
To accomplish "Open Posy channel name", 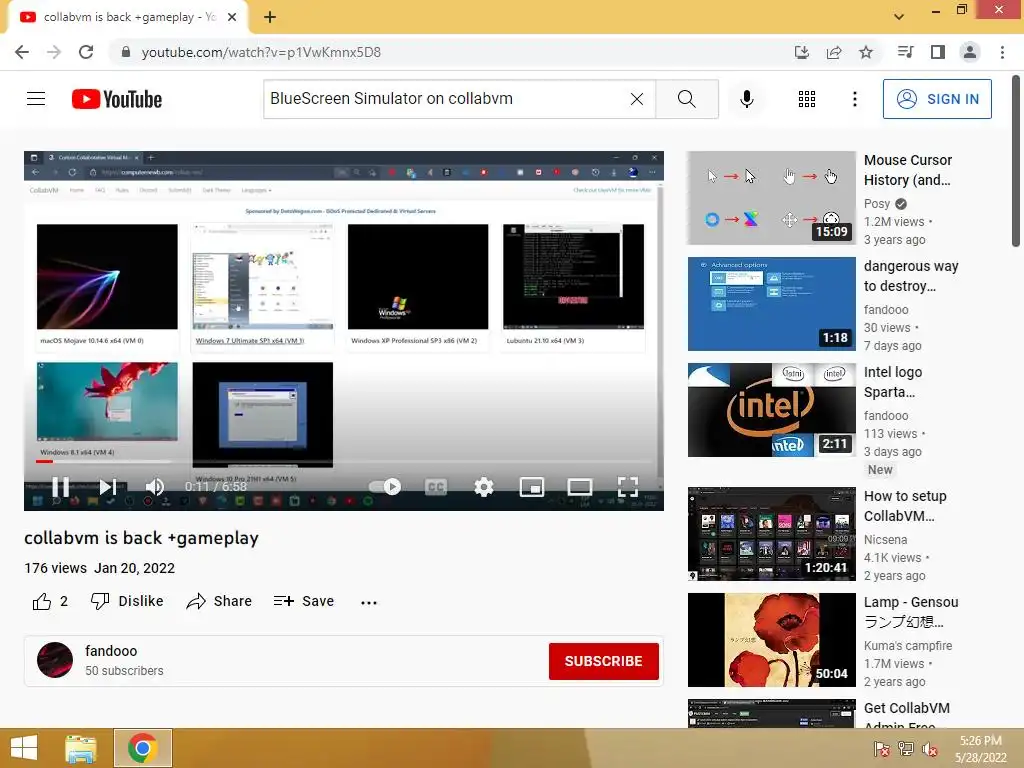I will pyautogui.click(x=877, y=204).
